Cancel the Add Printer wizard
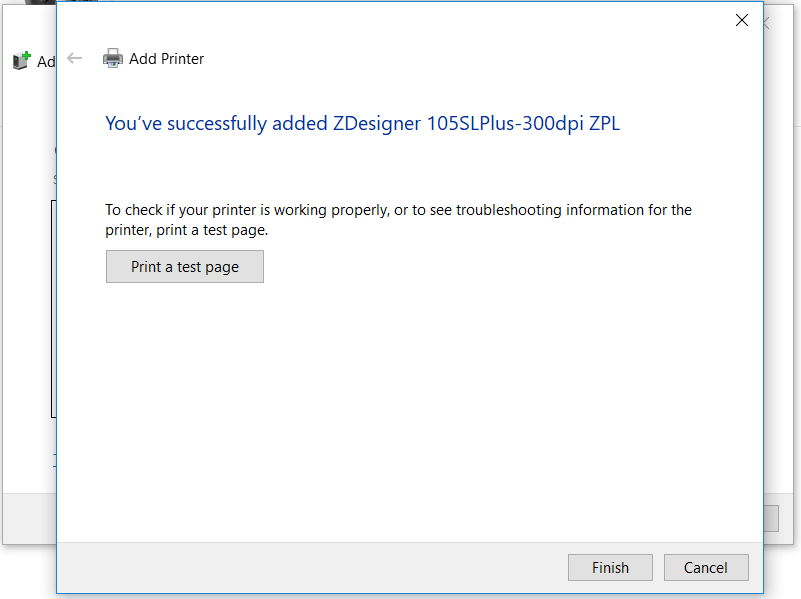801x599 pixels. [x=706, y=567]
